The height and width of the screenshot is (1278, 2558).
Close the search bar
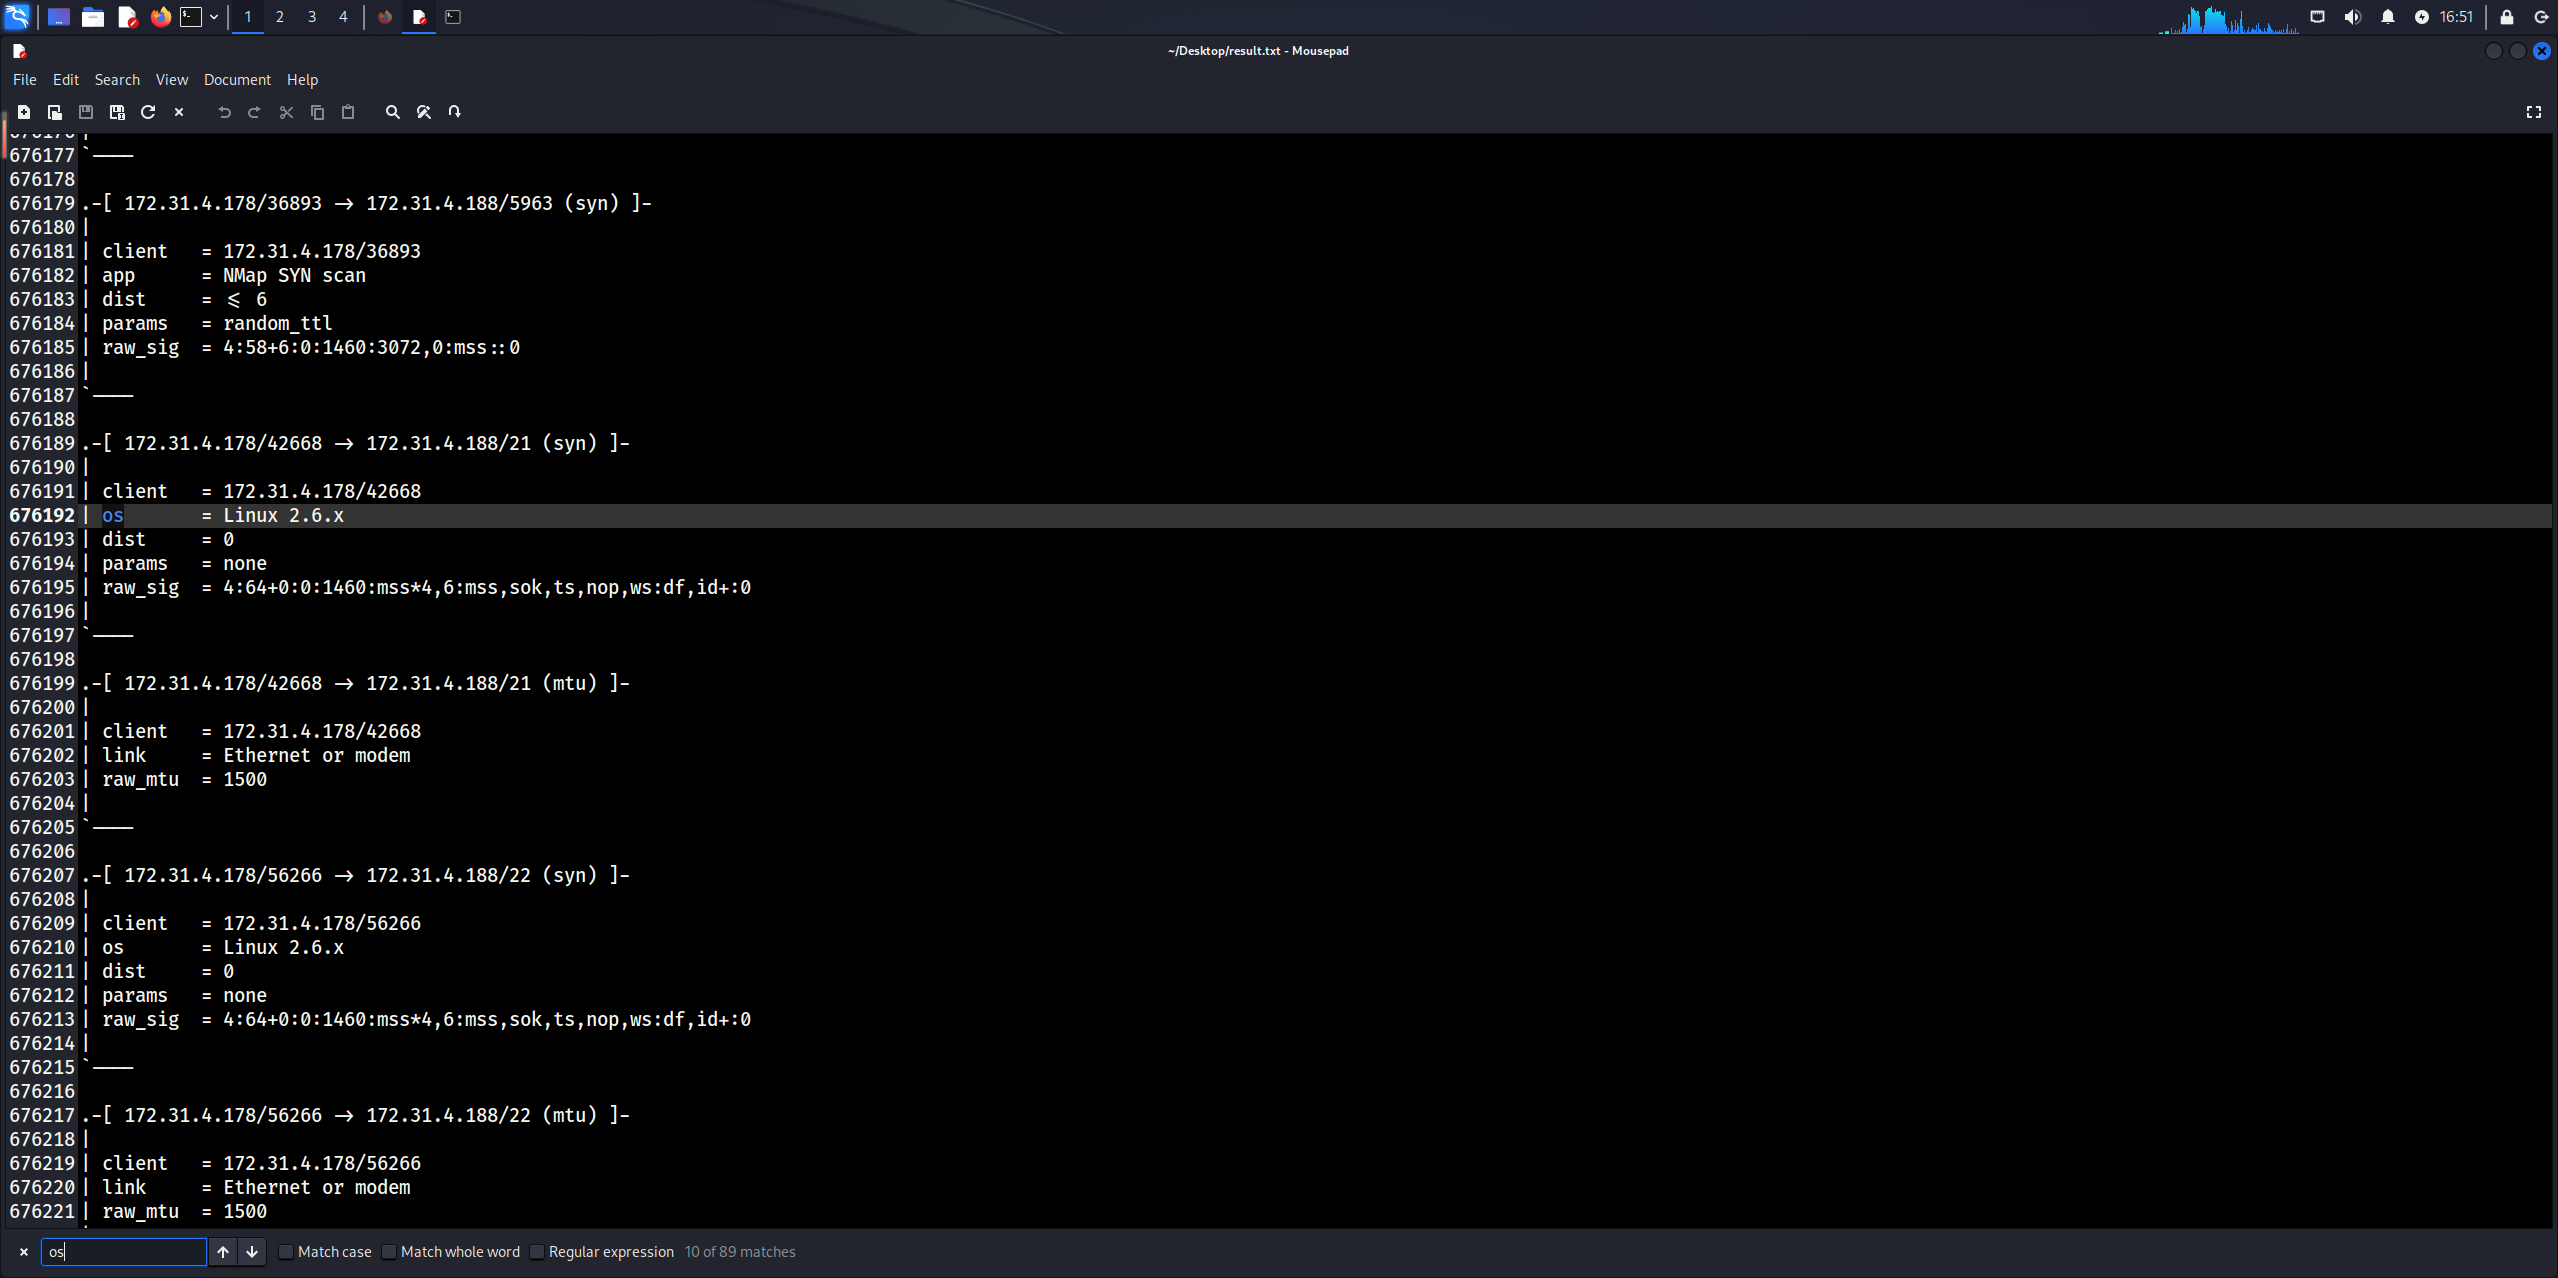coord(24,1252)
